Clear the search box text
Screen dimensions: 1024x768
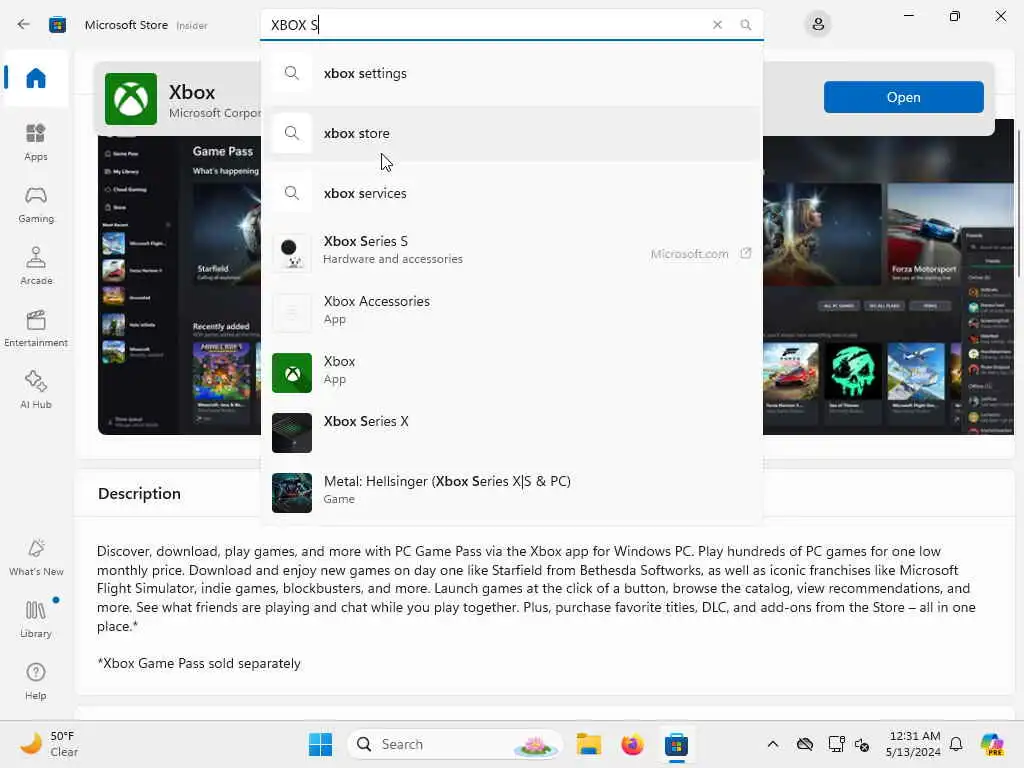click(717, 25)
